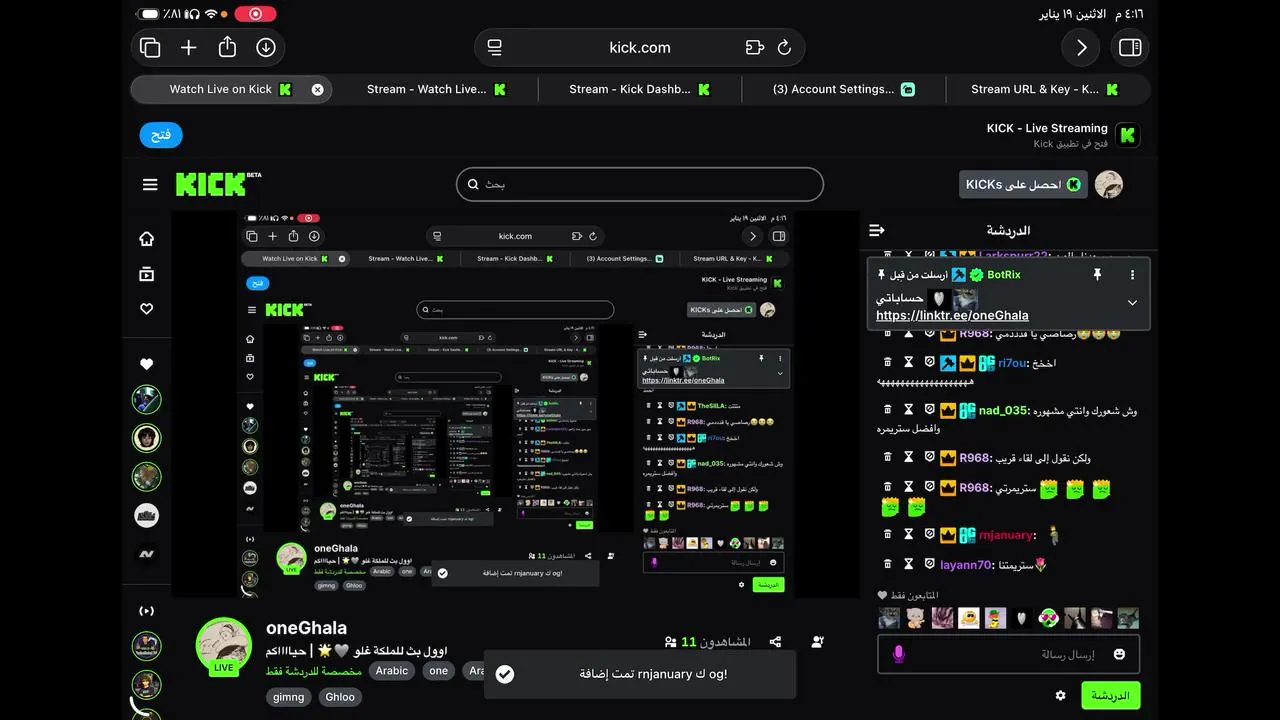Delete nad_035's message

click(x=887, y=410)
